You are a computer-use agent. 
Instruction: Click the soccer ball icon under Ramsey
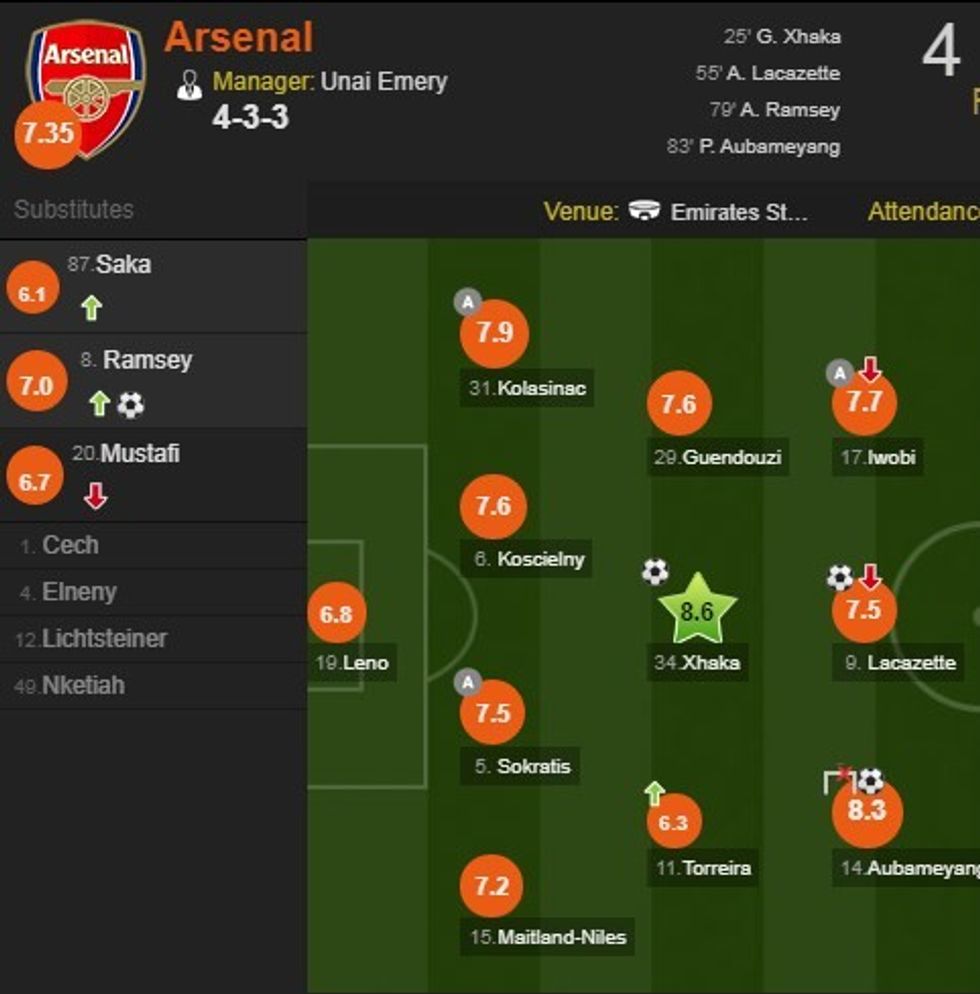[x=131, y=404]
